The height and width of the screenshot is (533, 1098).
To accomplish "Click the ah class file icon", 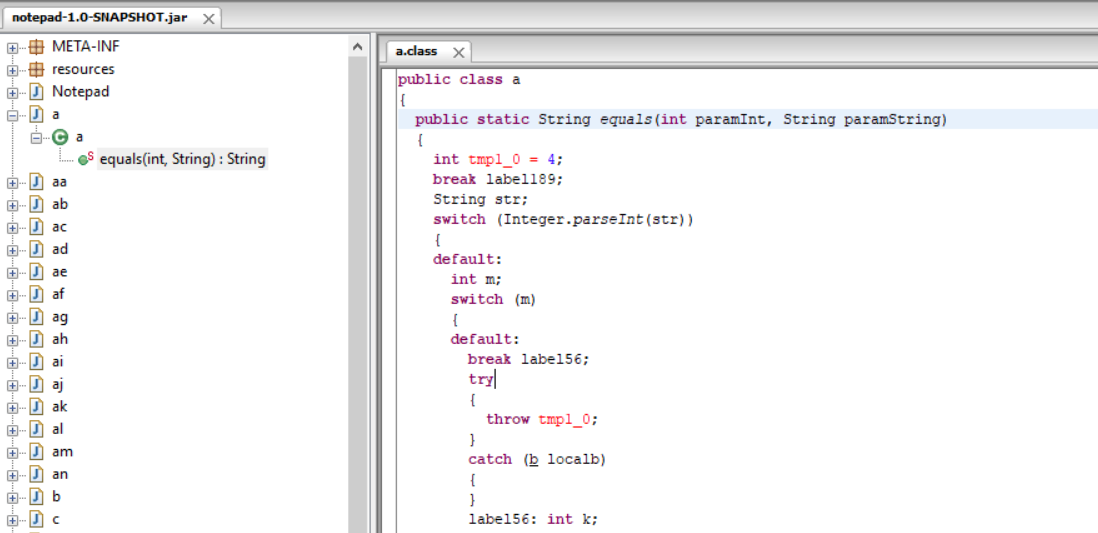I will tap(36, 339).
